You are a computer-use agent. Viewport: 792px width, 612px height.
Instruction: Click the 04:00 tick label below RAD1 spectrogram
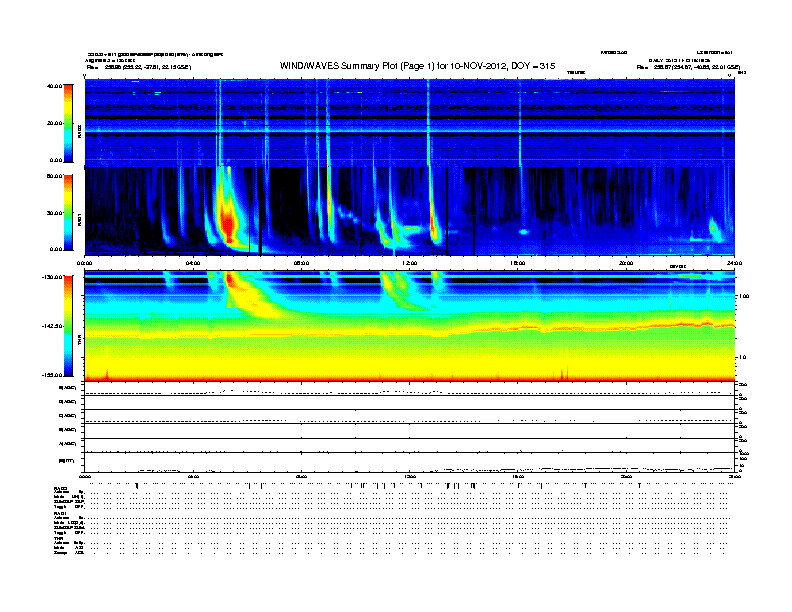click(193, 263)
